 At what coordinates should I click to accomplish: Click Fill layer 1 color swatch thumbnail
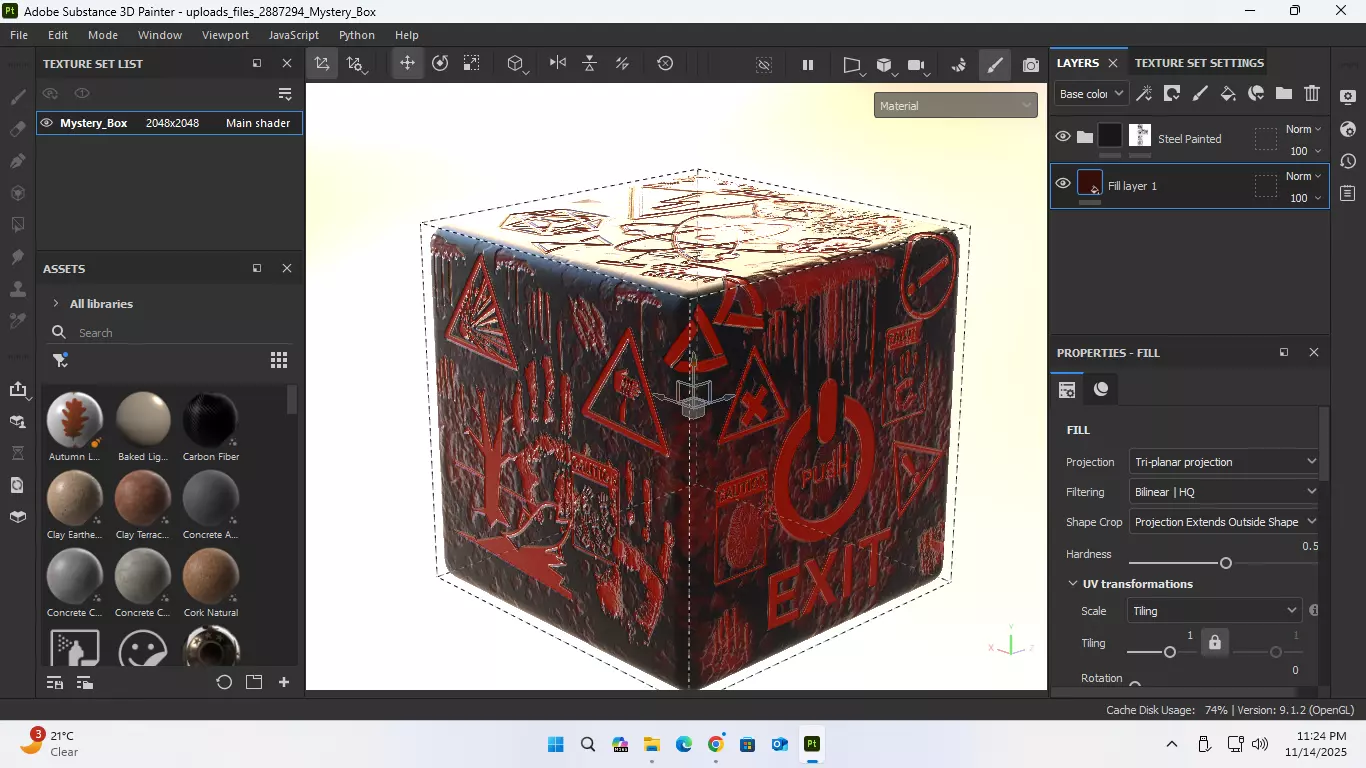click(x=1090, y=184)
